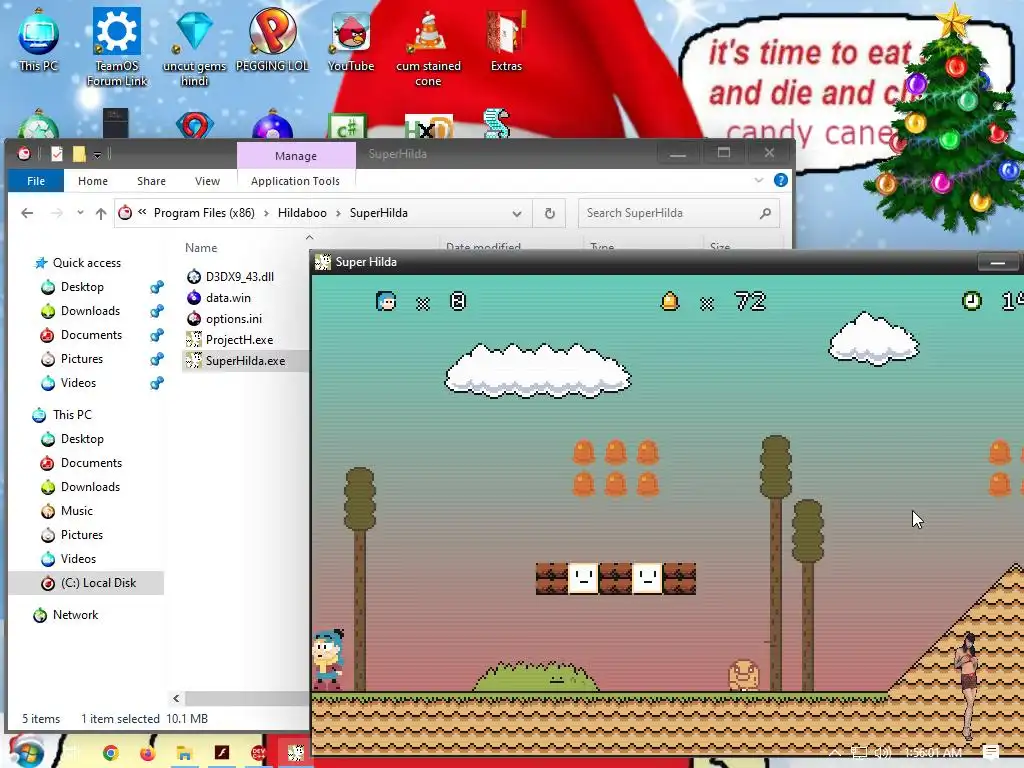This screenshot has height=768, width=1024.
Task: Click the clock showing 1:56:01 AM
Action: click(x=933, y=753)
